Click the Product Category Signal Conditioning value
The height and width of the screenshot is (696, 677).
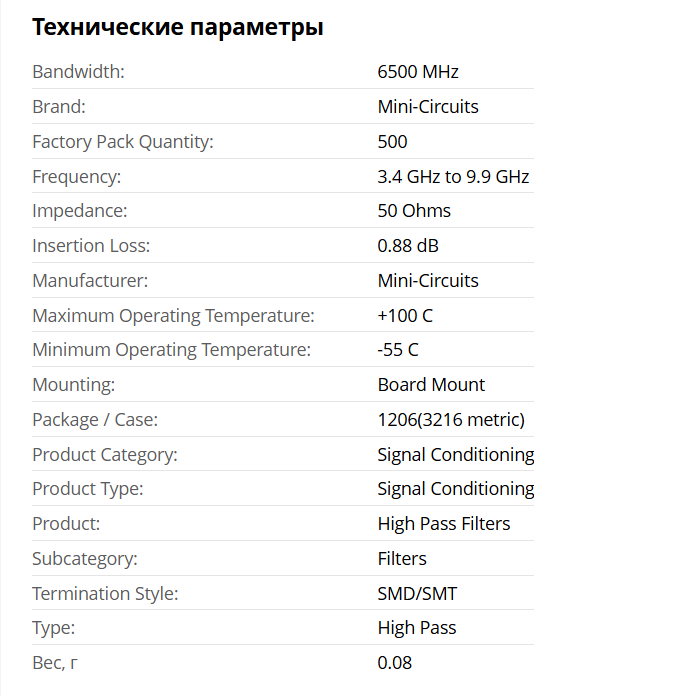pyautogui.click(x=456, y=455)
